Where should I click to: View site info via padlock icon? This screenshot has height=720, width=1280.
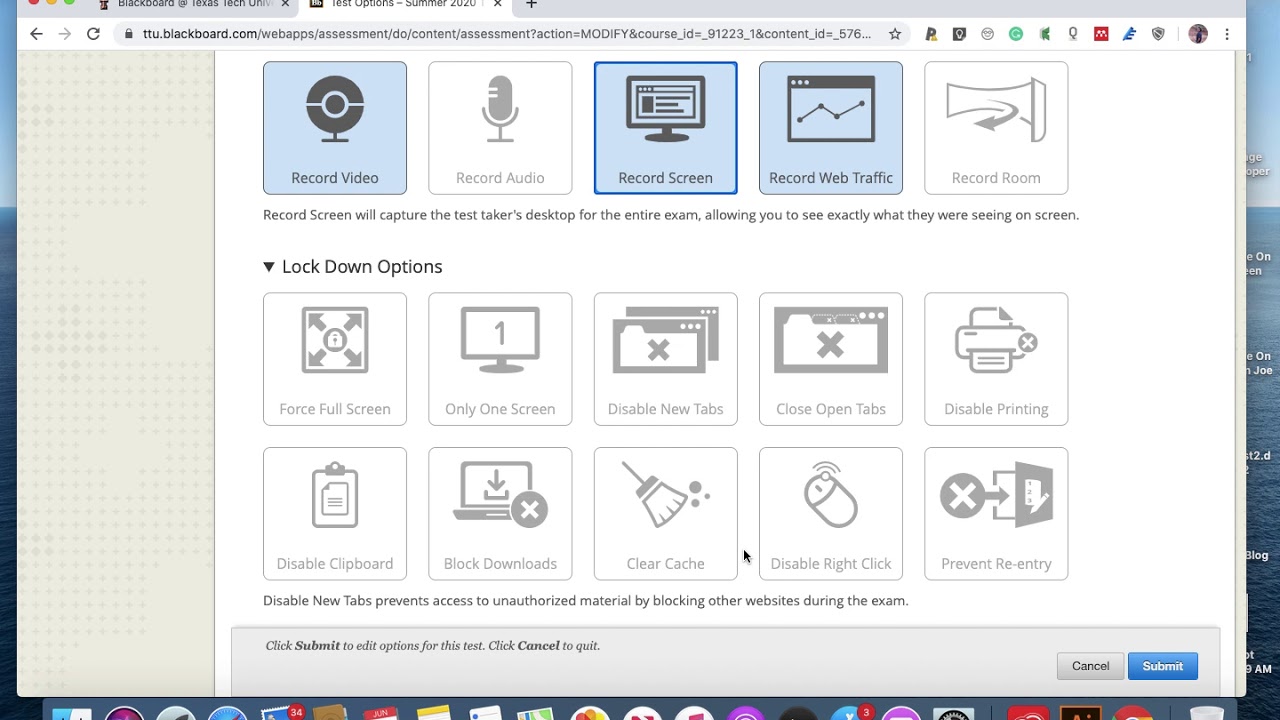click(129, 34)
